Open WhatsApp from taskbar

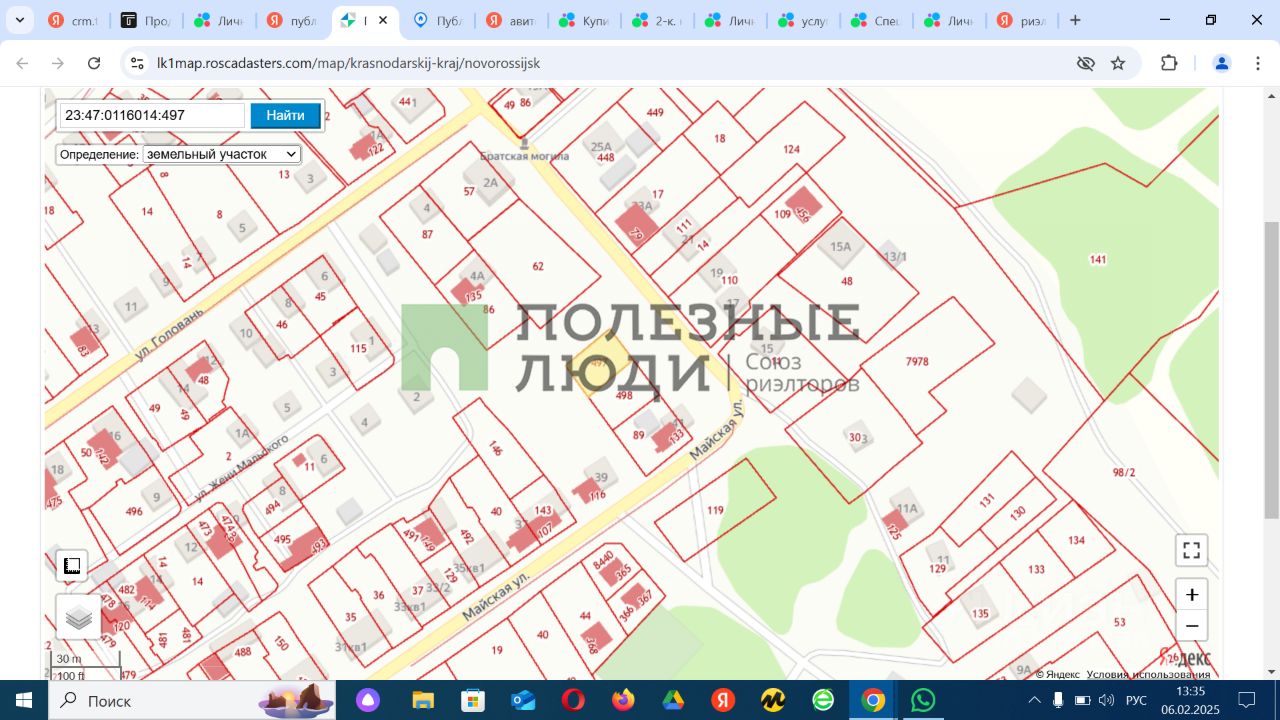[x=923, y=700]
